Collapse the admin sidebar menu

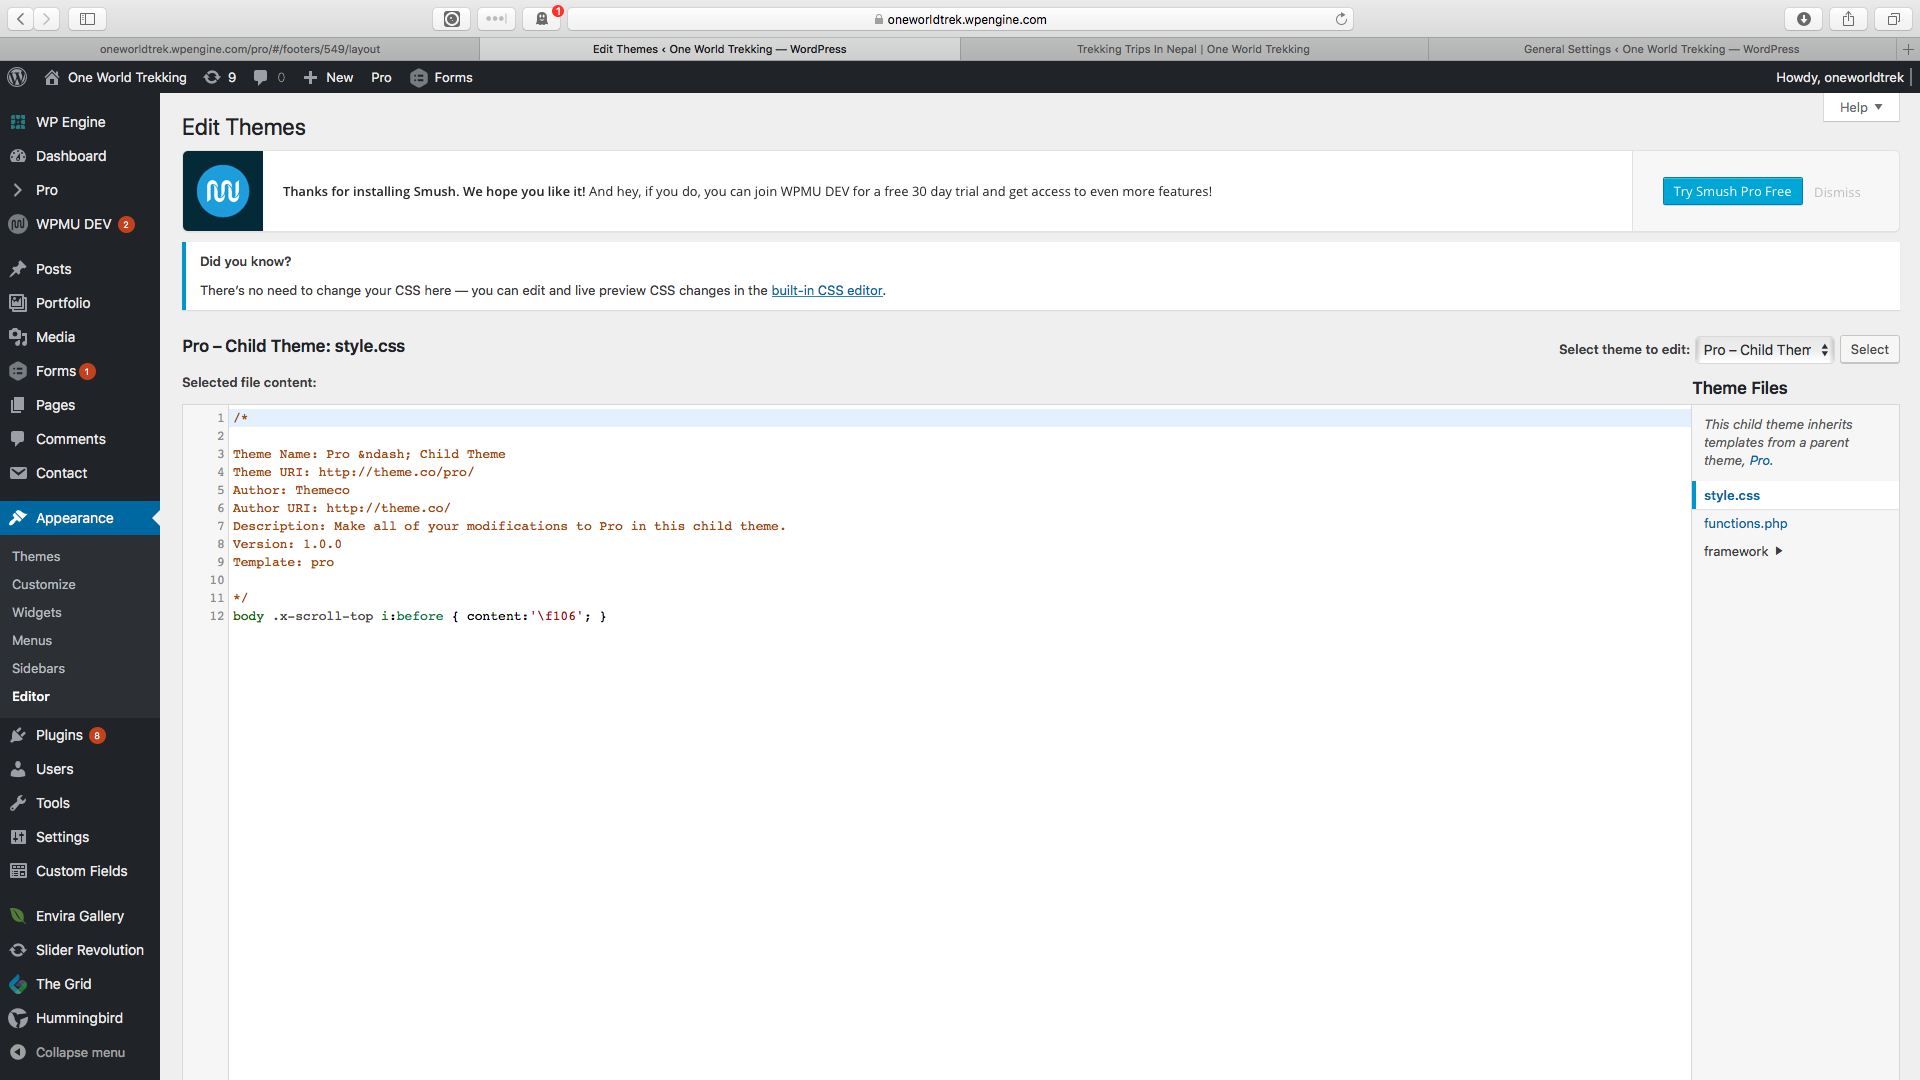80,1052
